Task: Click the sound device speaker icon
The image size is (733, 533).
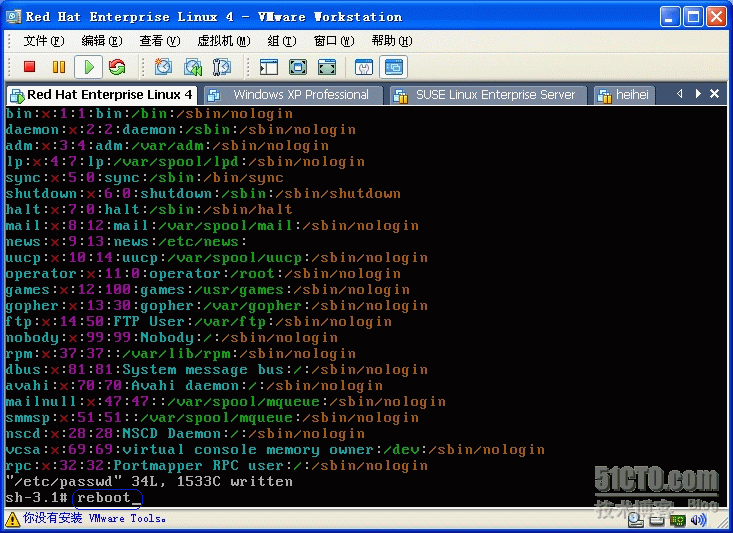Action: pos(698,519)
